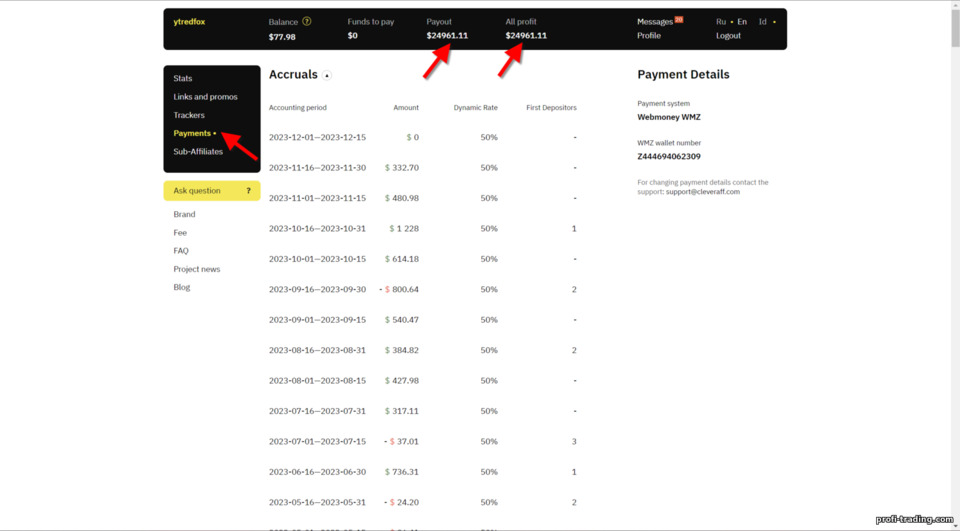
Task: Open the Stats sidebar item
Action: tap(182, 78)
